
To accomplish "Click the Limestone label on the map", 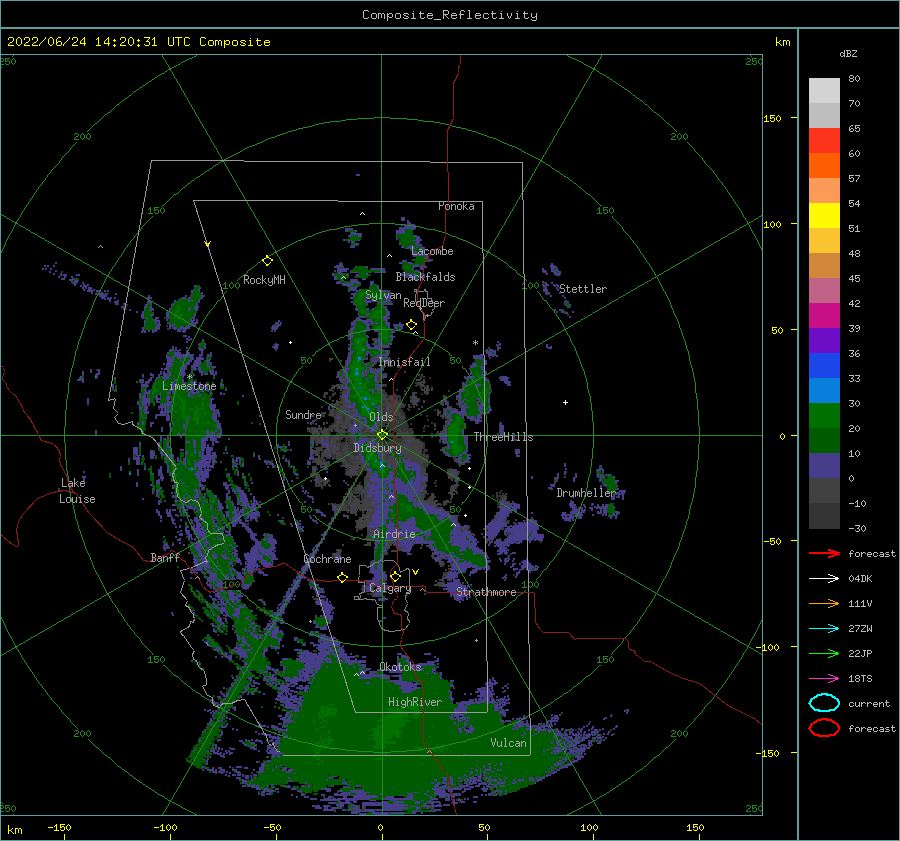I will (189, 386).
